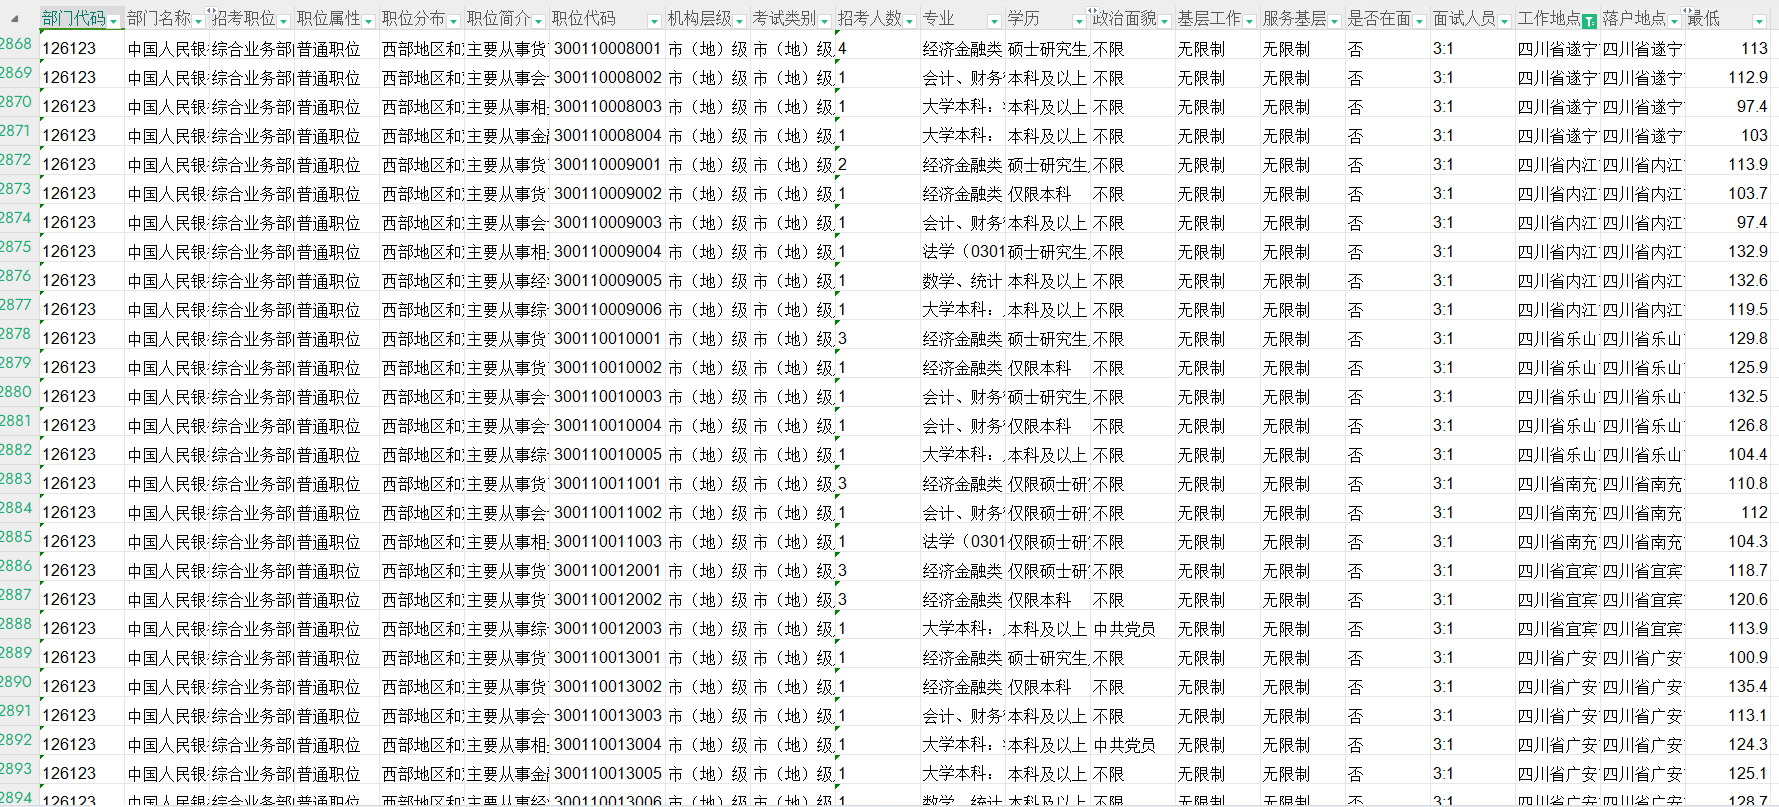Click the active filter icon on 工作地点 header
The image size is (1779, 807).
pyautogui.click(x=1589, y=21)
